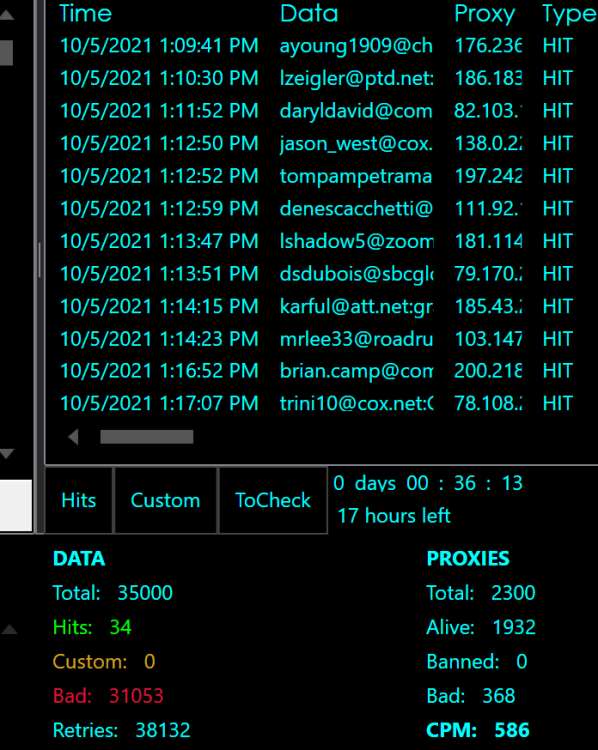Click timestamp 10/5/2021 1:17:07 PM
Viewport: 598px width, 750px height.
pyautogui.click(x=159, y=403)
